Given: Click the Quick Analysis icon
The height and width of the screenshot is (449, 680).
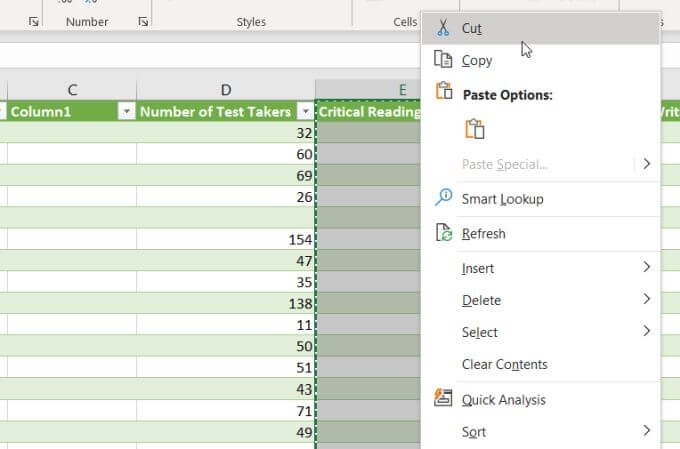Looking at the screenshot, I should pyautogui.click(x=444, y=399).
